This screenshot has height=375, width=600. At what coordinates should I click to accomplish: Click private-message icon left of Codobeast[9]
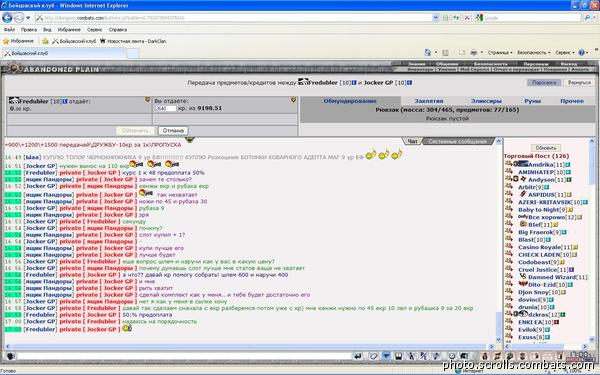pos(509,261)
